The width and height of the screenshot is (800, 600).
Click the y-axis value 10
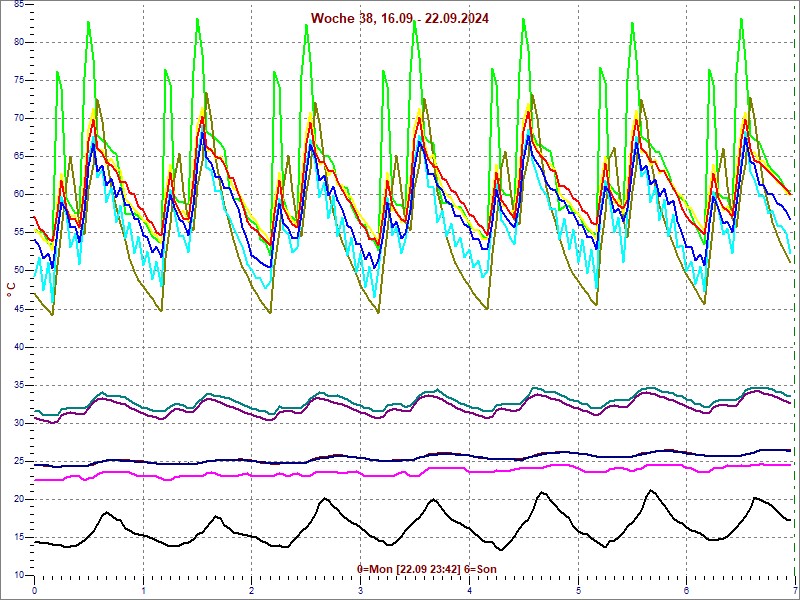pos(18,575)
